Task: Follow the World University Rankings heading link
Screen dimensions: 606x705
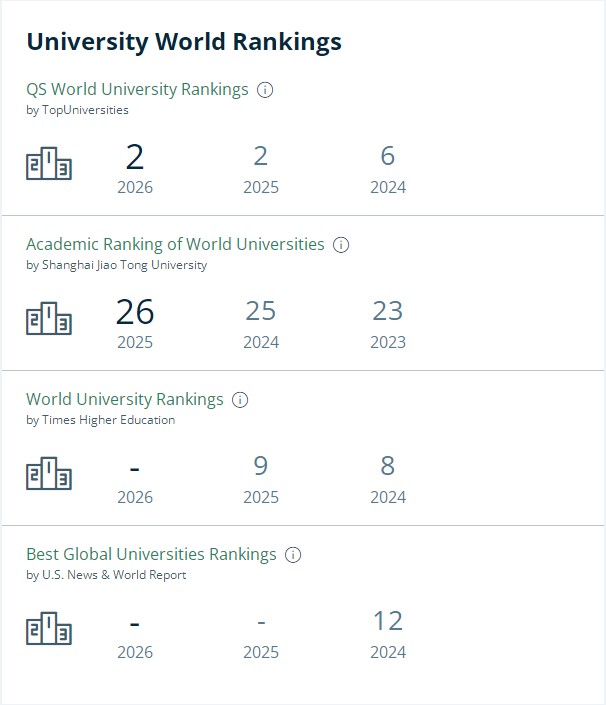Action: (x=125, y=400)
